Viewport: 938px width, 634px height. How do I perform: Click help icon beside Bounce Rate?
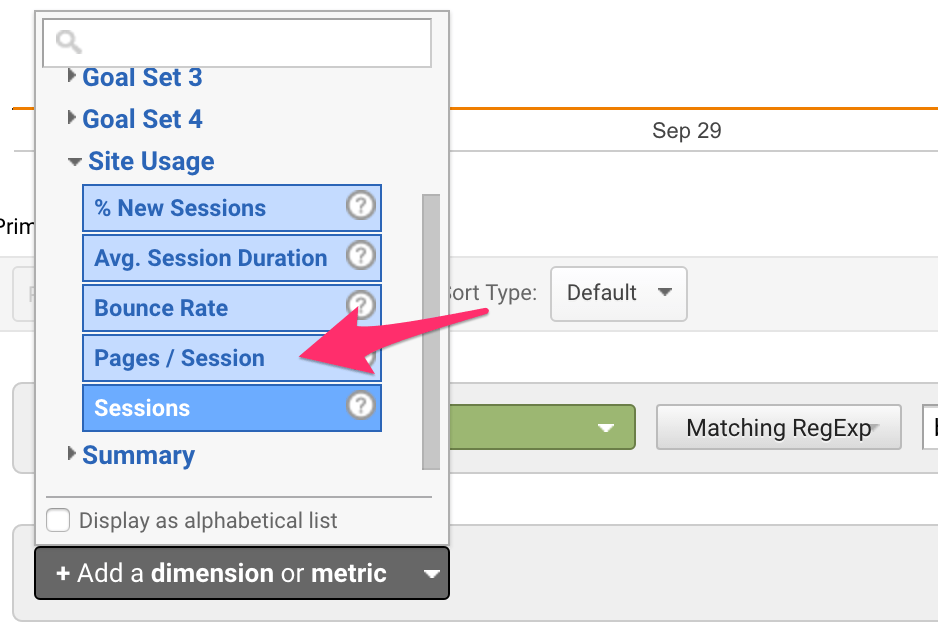point(361,305)
